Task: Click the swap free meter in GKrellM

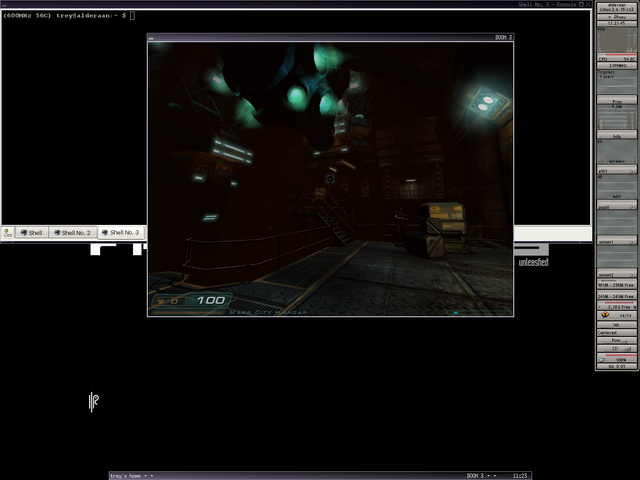Action: [x=617, y=296]
